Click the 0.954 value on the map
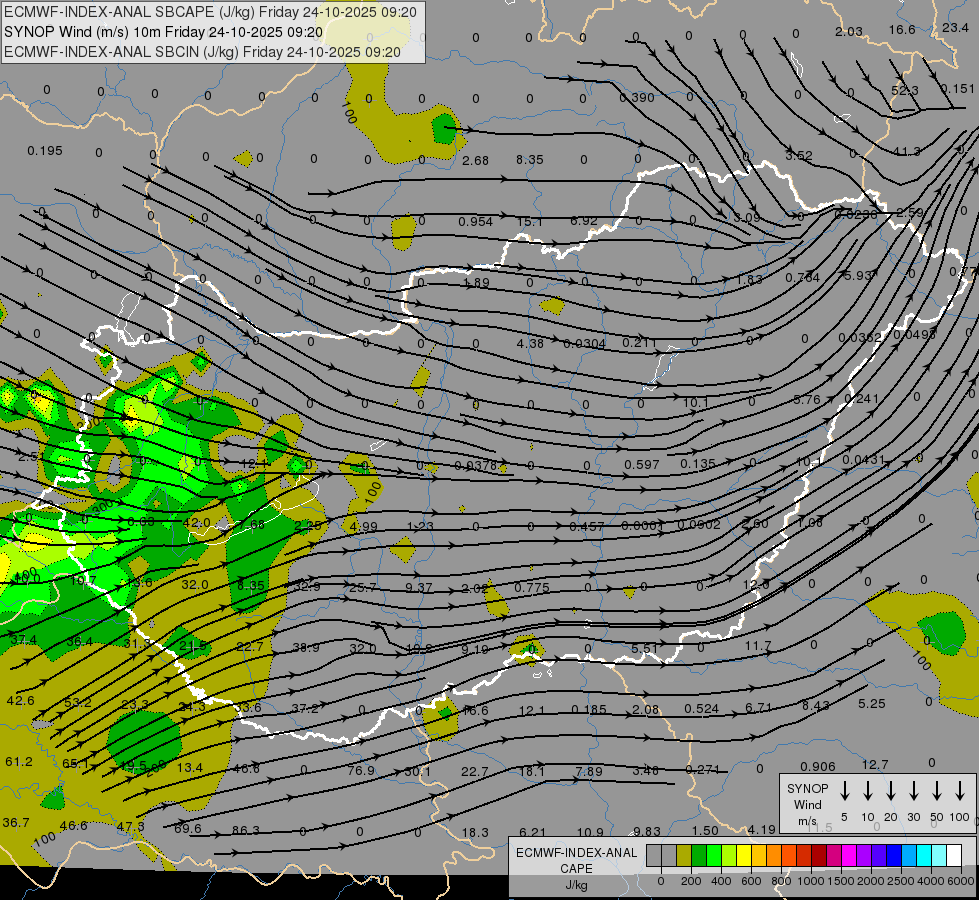979x900 pixels. pos(475,222)
